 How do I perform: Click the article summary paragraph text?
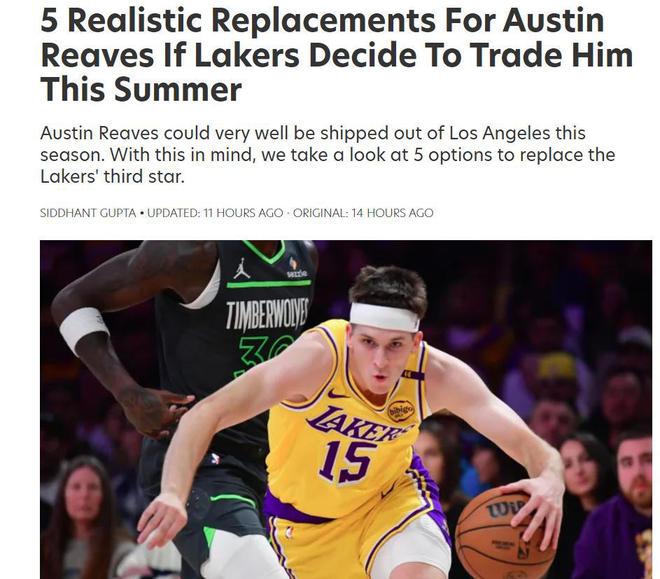tap(327, 155)
